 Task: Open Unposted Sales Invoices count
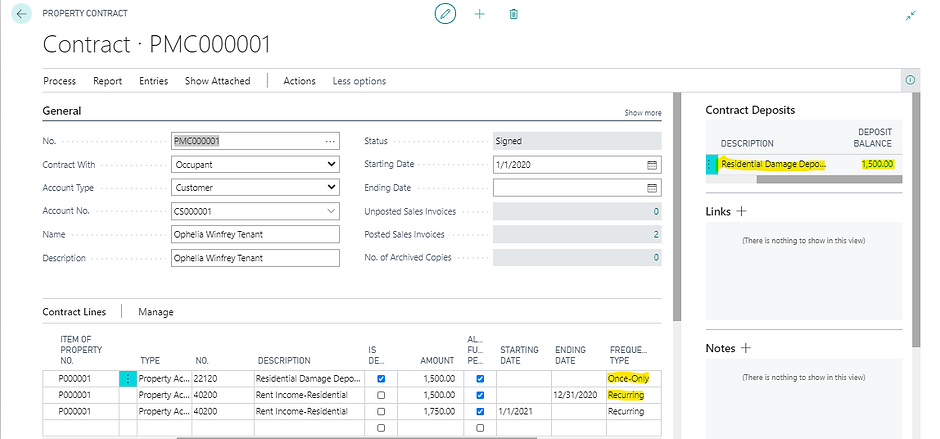click(x=577, y=211)
